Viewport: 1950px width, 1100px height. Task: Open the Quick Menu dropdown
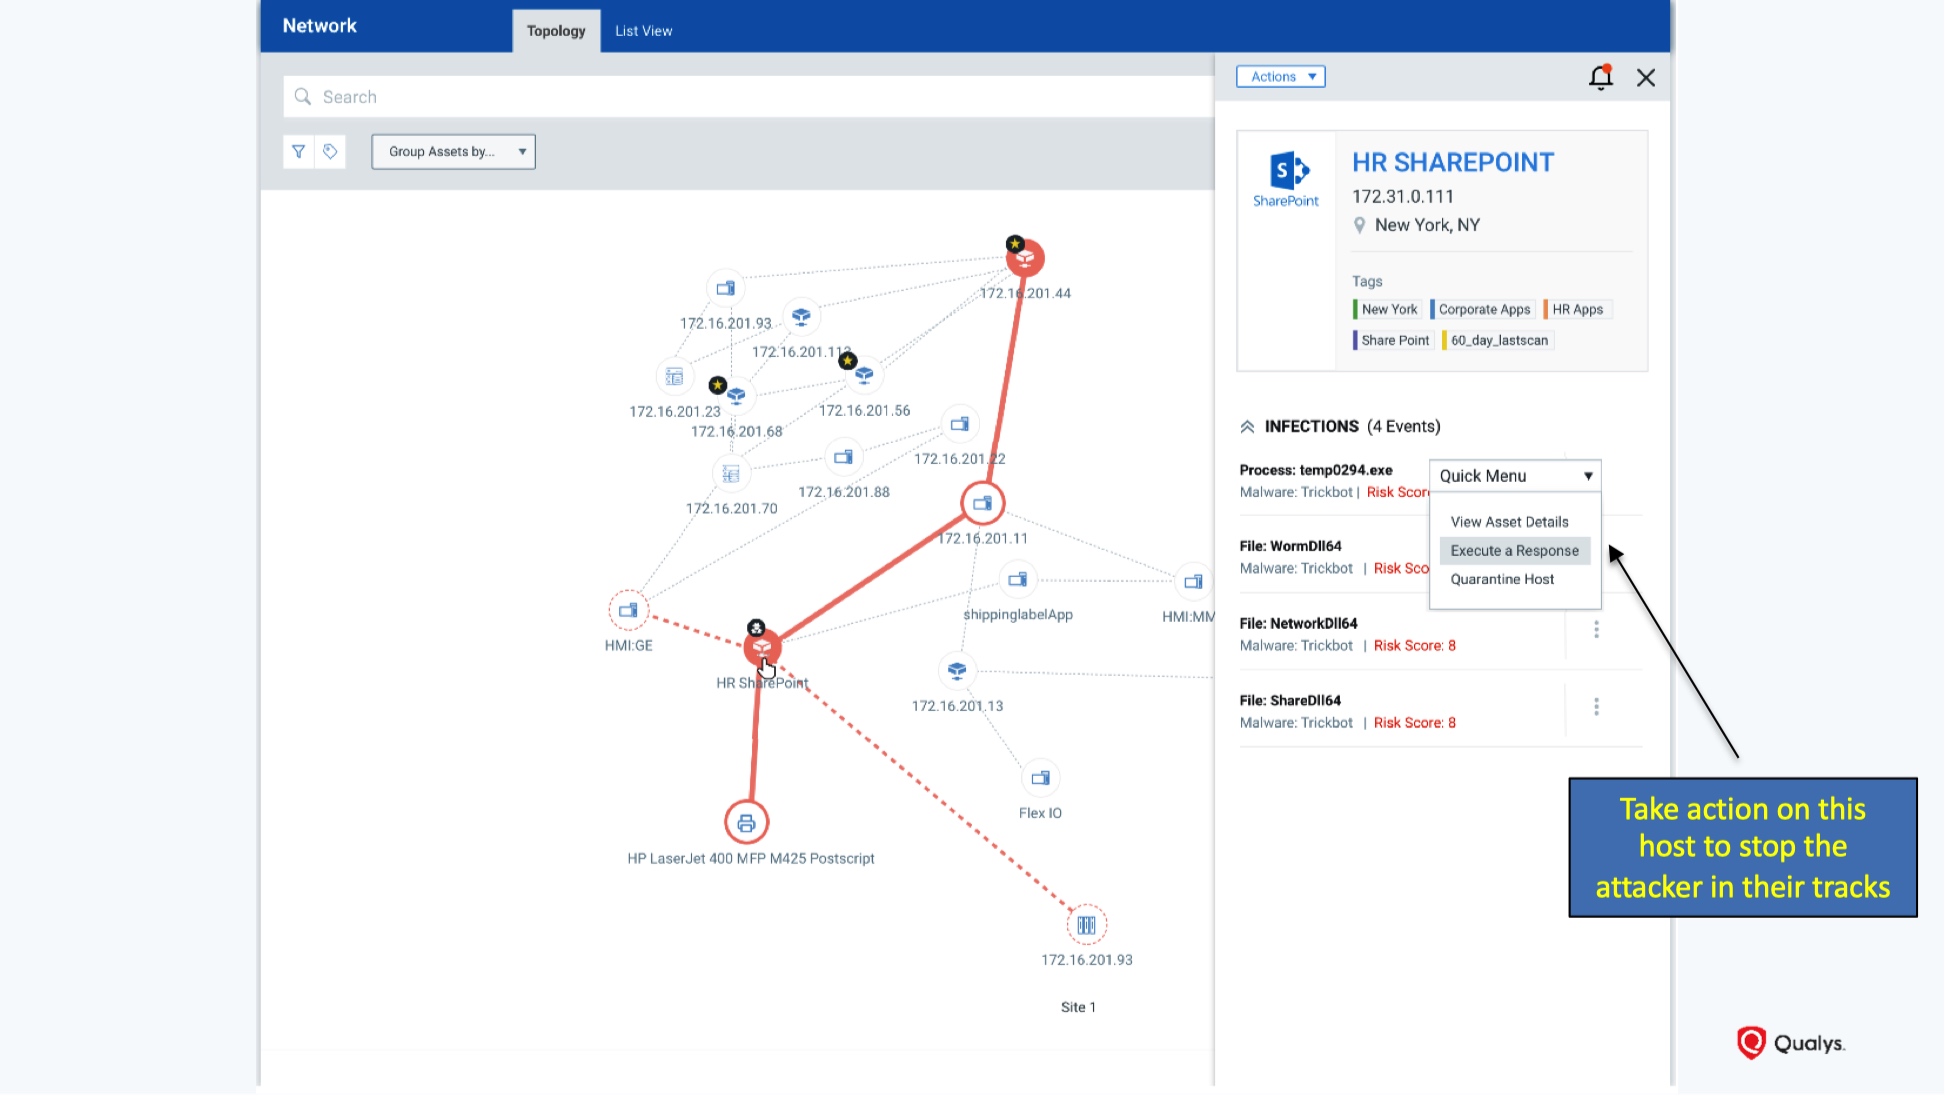[1515, 476]
